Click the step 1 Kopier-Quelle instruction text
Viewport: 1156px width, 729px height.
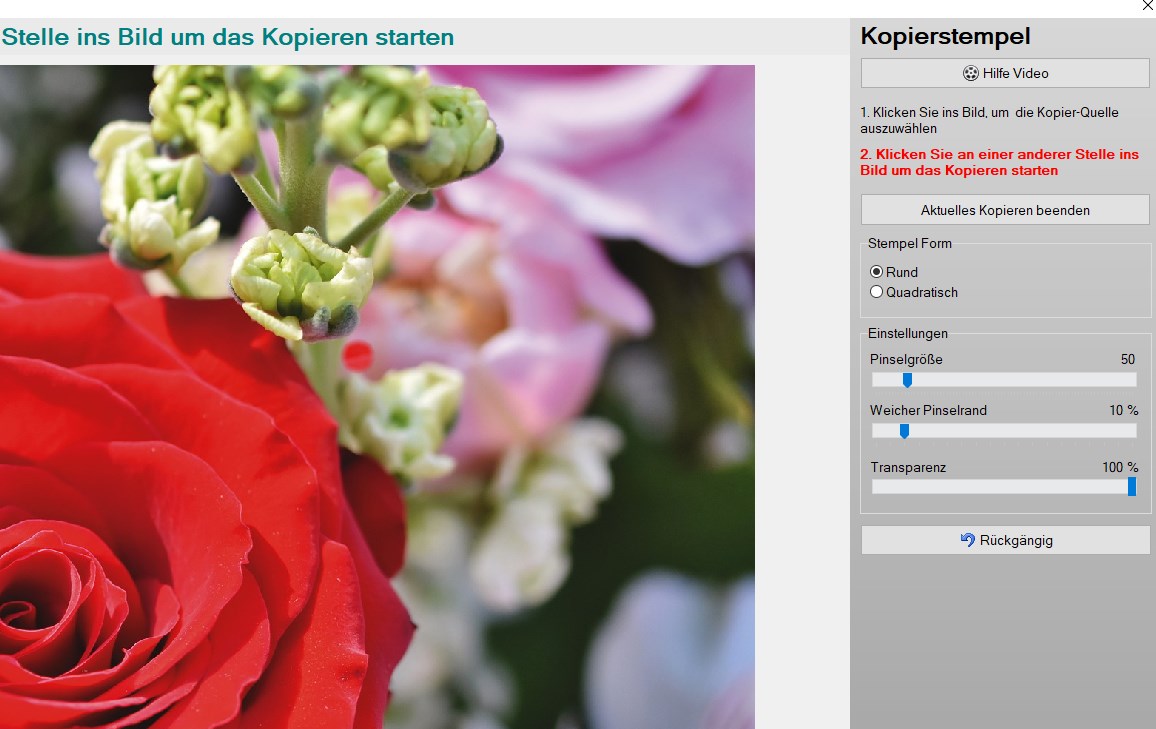coord(989,120)
